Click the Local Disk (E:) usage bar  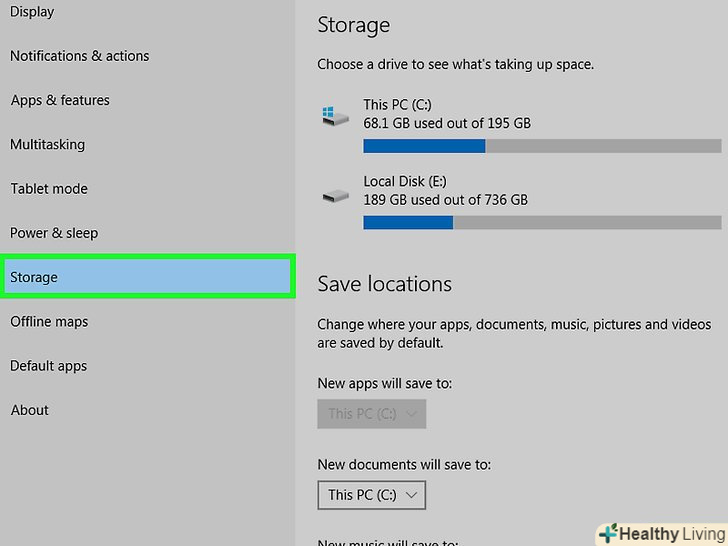click(x=541, y=222)
